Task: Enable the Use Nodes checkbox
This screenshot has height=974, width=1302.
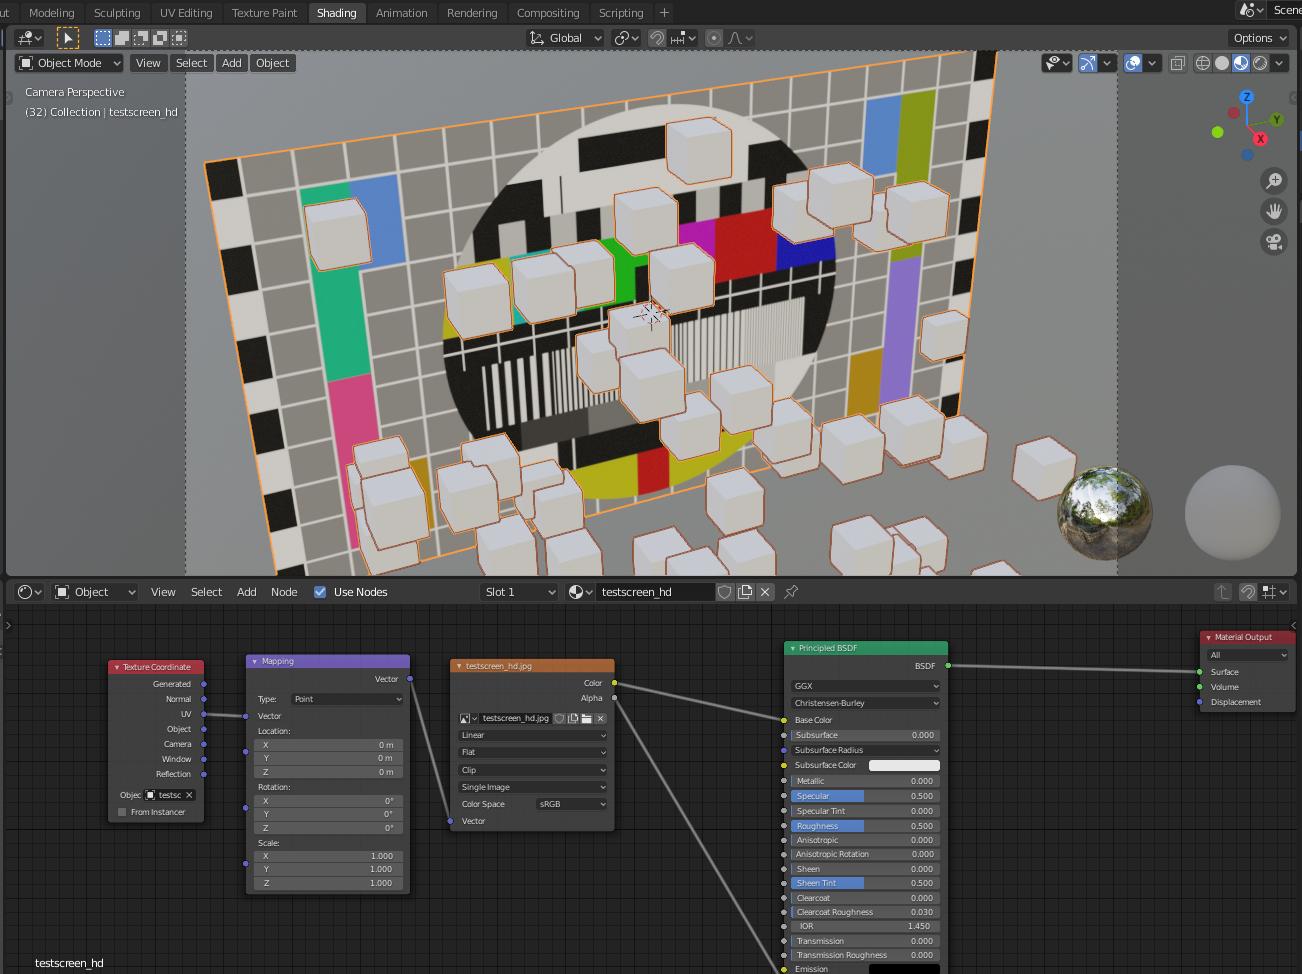Action: tap(320, 592)
